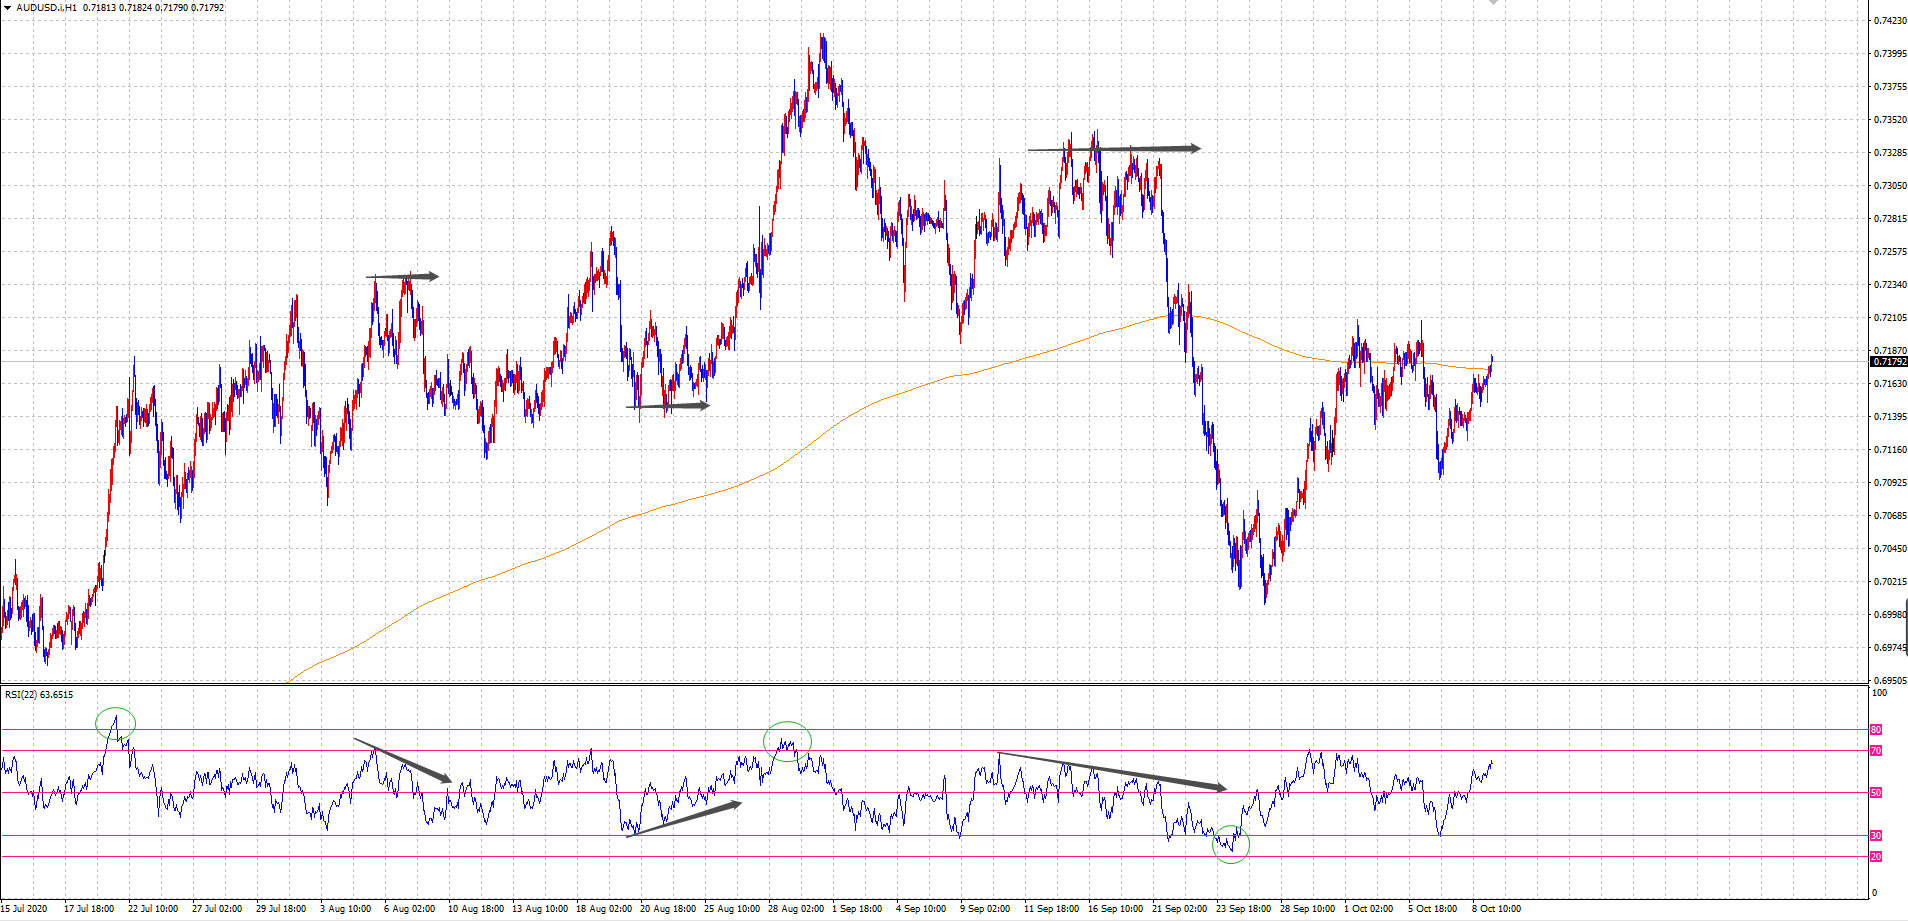Select the rising arrow in the RSI panel
Image resolution: width=1908 pixels, height=921 pixels.
[684, 819]
